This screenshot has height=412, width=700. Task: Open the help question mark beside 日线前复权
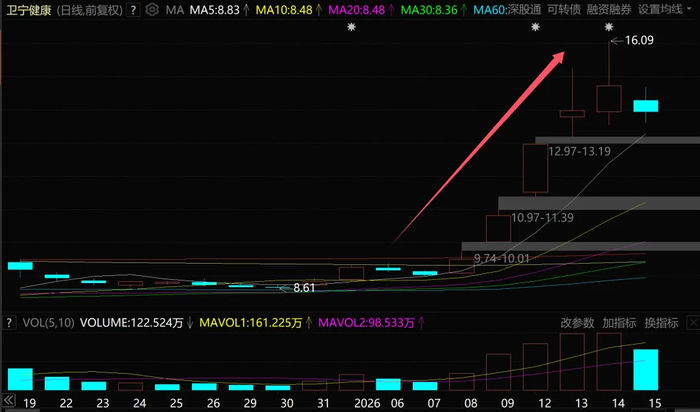point(133,9)
